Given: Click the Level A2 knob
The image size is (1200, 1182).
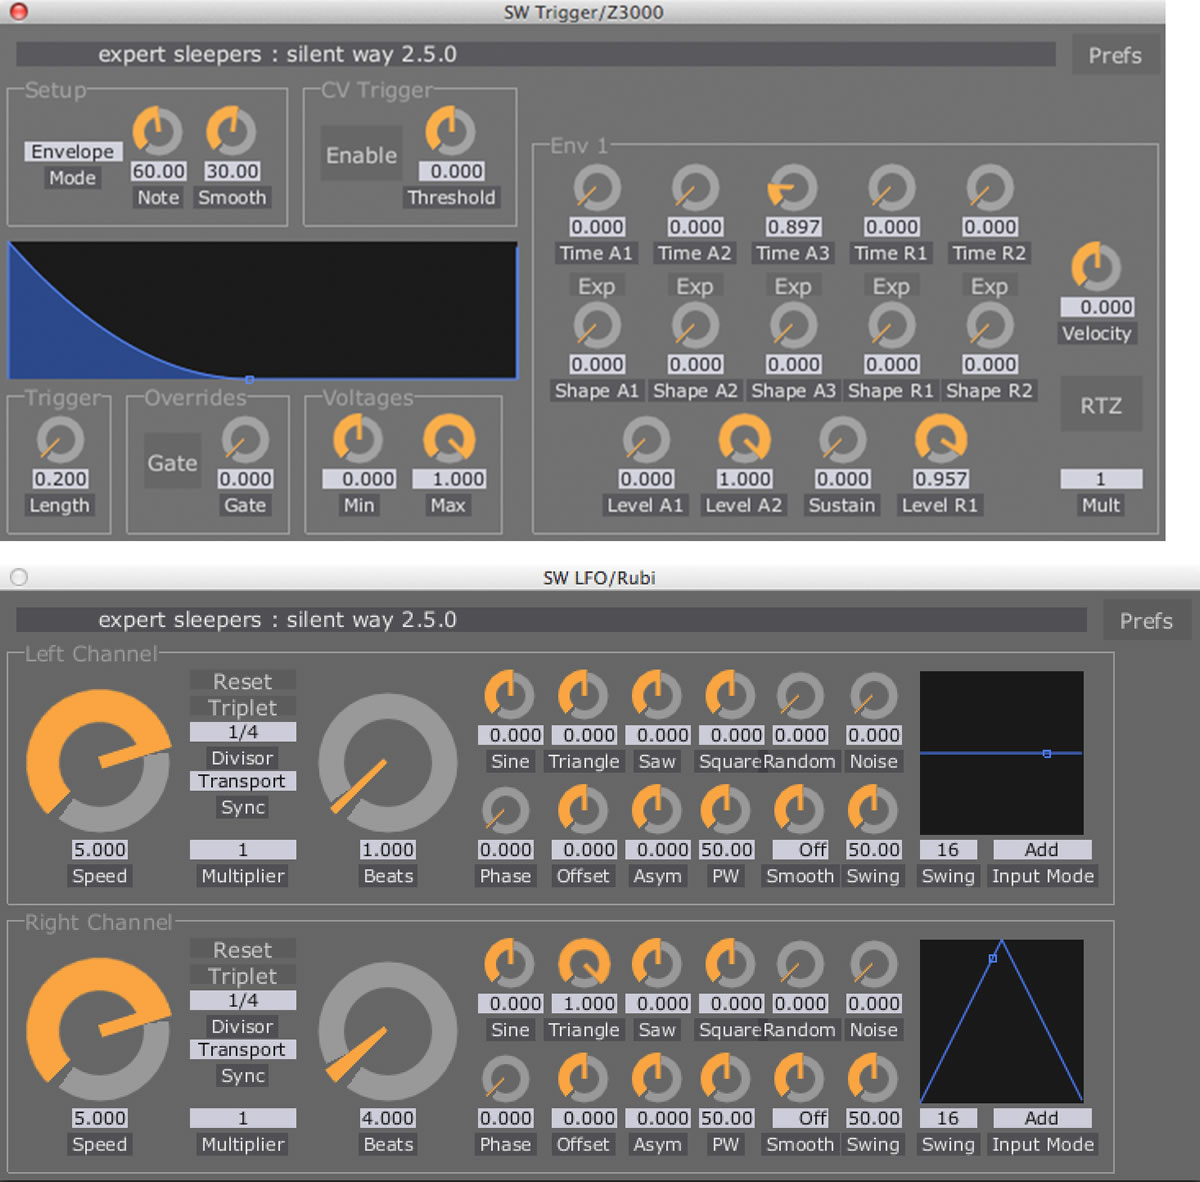Looking at the screenshot, I should pyautogui.click(x=744, y=440).
